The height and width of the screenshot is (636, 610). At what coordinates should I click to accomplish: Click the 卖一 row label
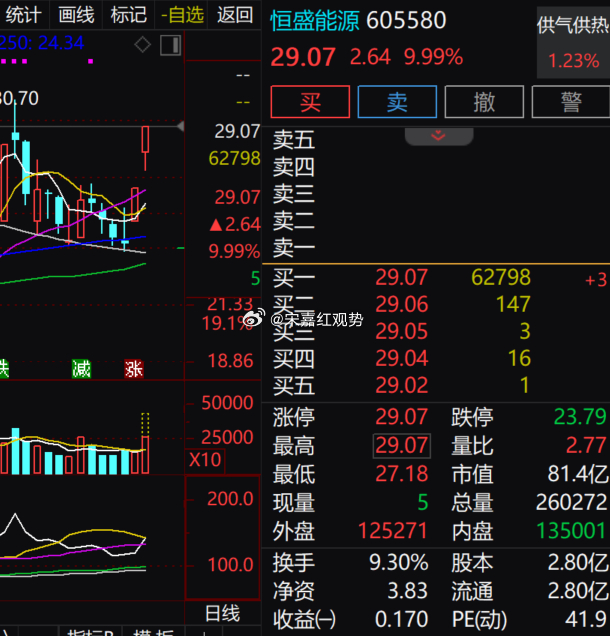(x=294, y=248)
